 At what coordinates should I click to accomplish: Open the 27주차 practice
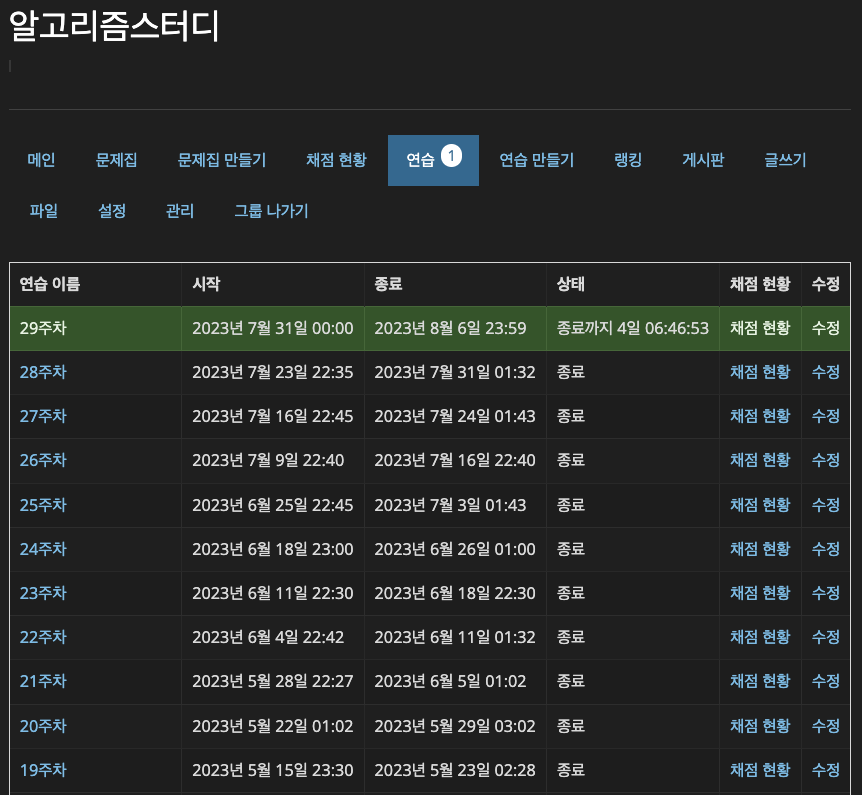pos(43,416)
